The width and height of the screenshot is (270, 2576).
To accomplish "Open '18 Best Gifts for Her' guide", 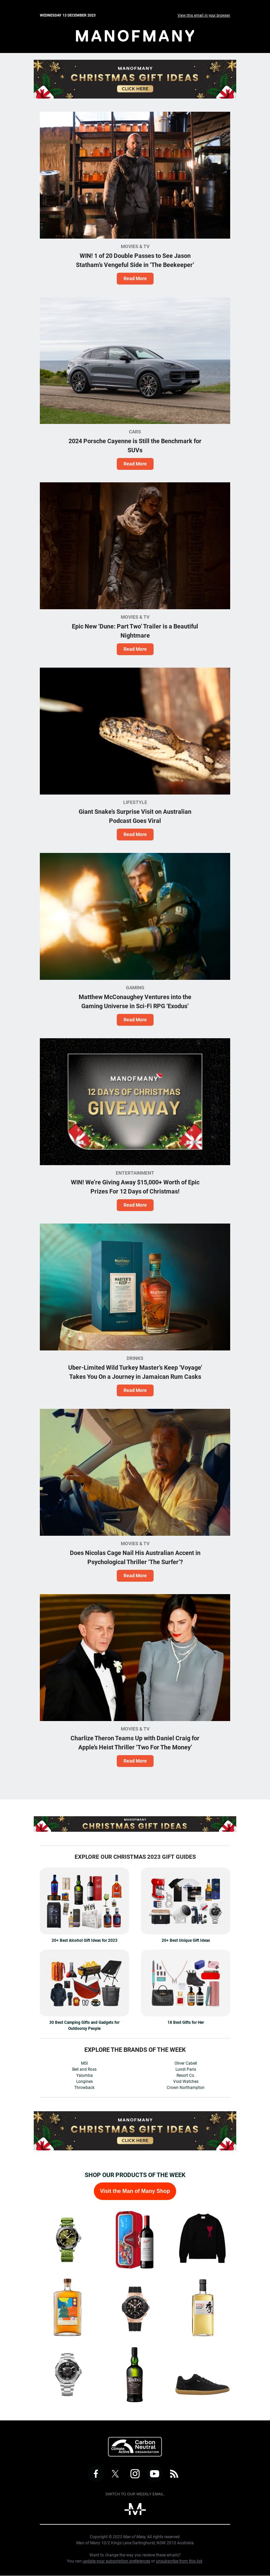I will click(x=186, y=2022).
